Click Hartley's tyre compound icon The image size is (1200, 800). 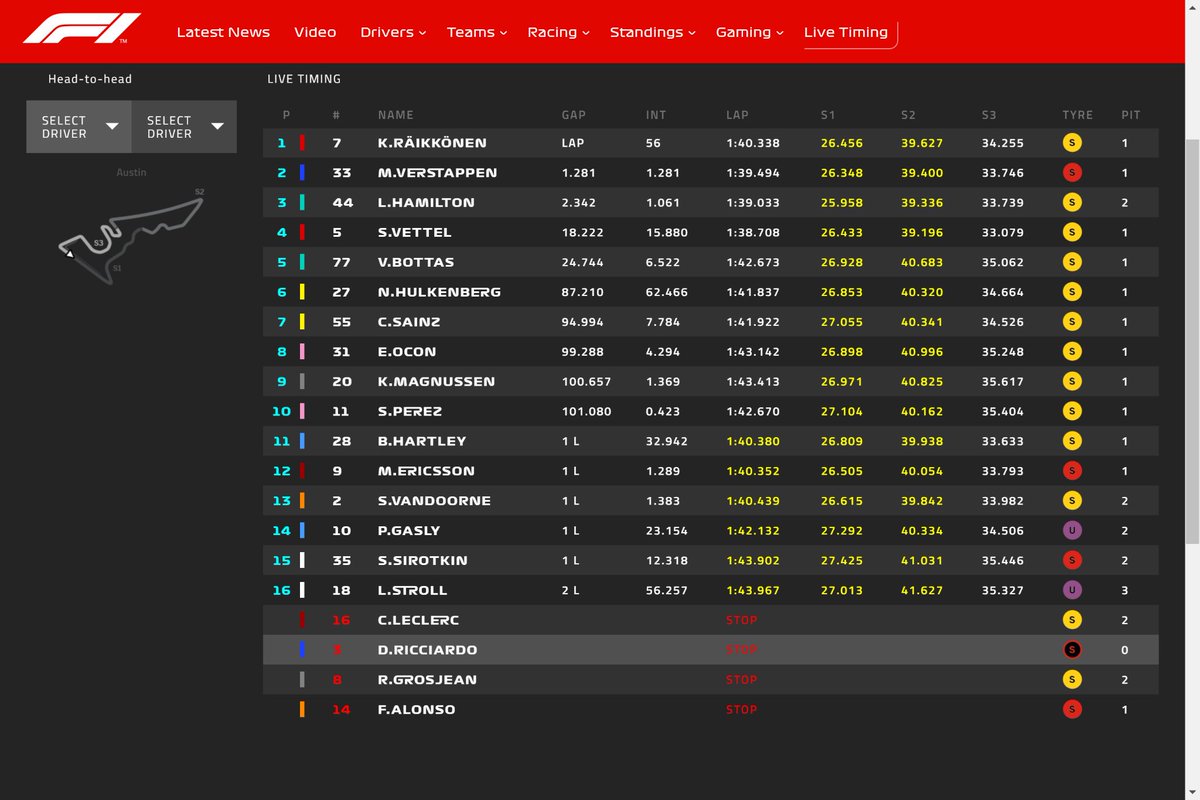pos(1072,441)
